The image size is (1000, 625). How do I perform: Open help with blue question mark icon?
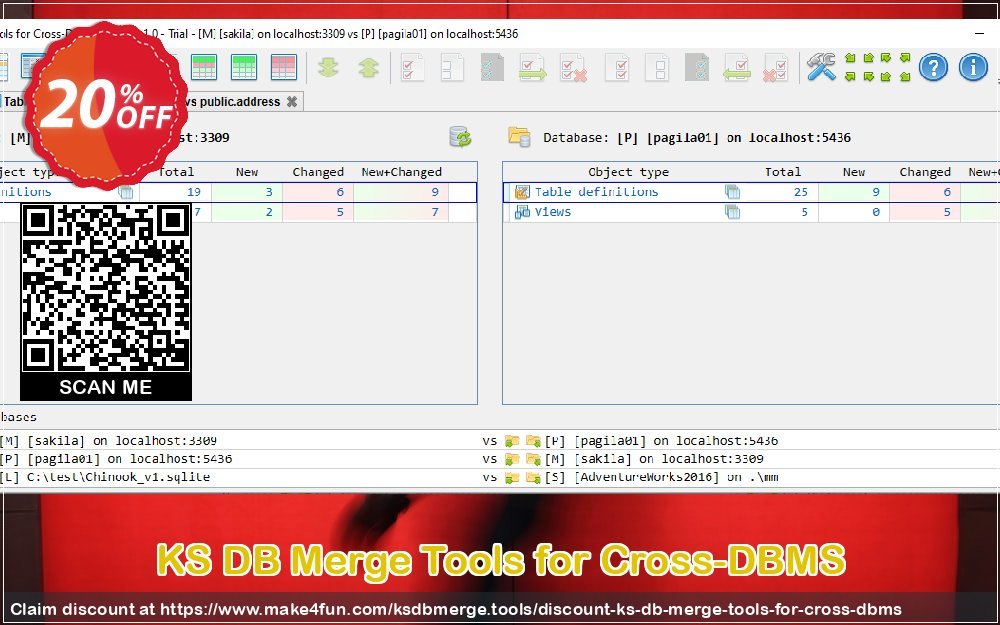pyautogui.click(x=933, y=67)
